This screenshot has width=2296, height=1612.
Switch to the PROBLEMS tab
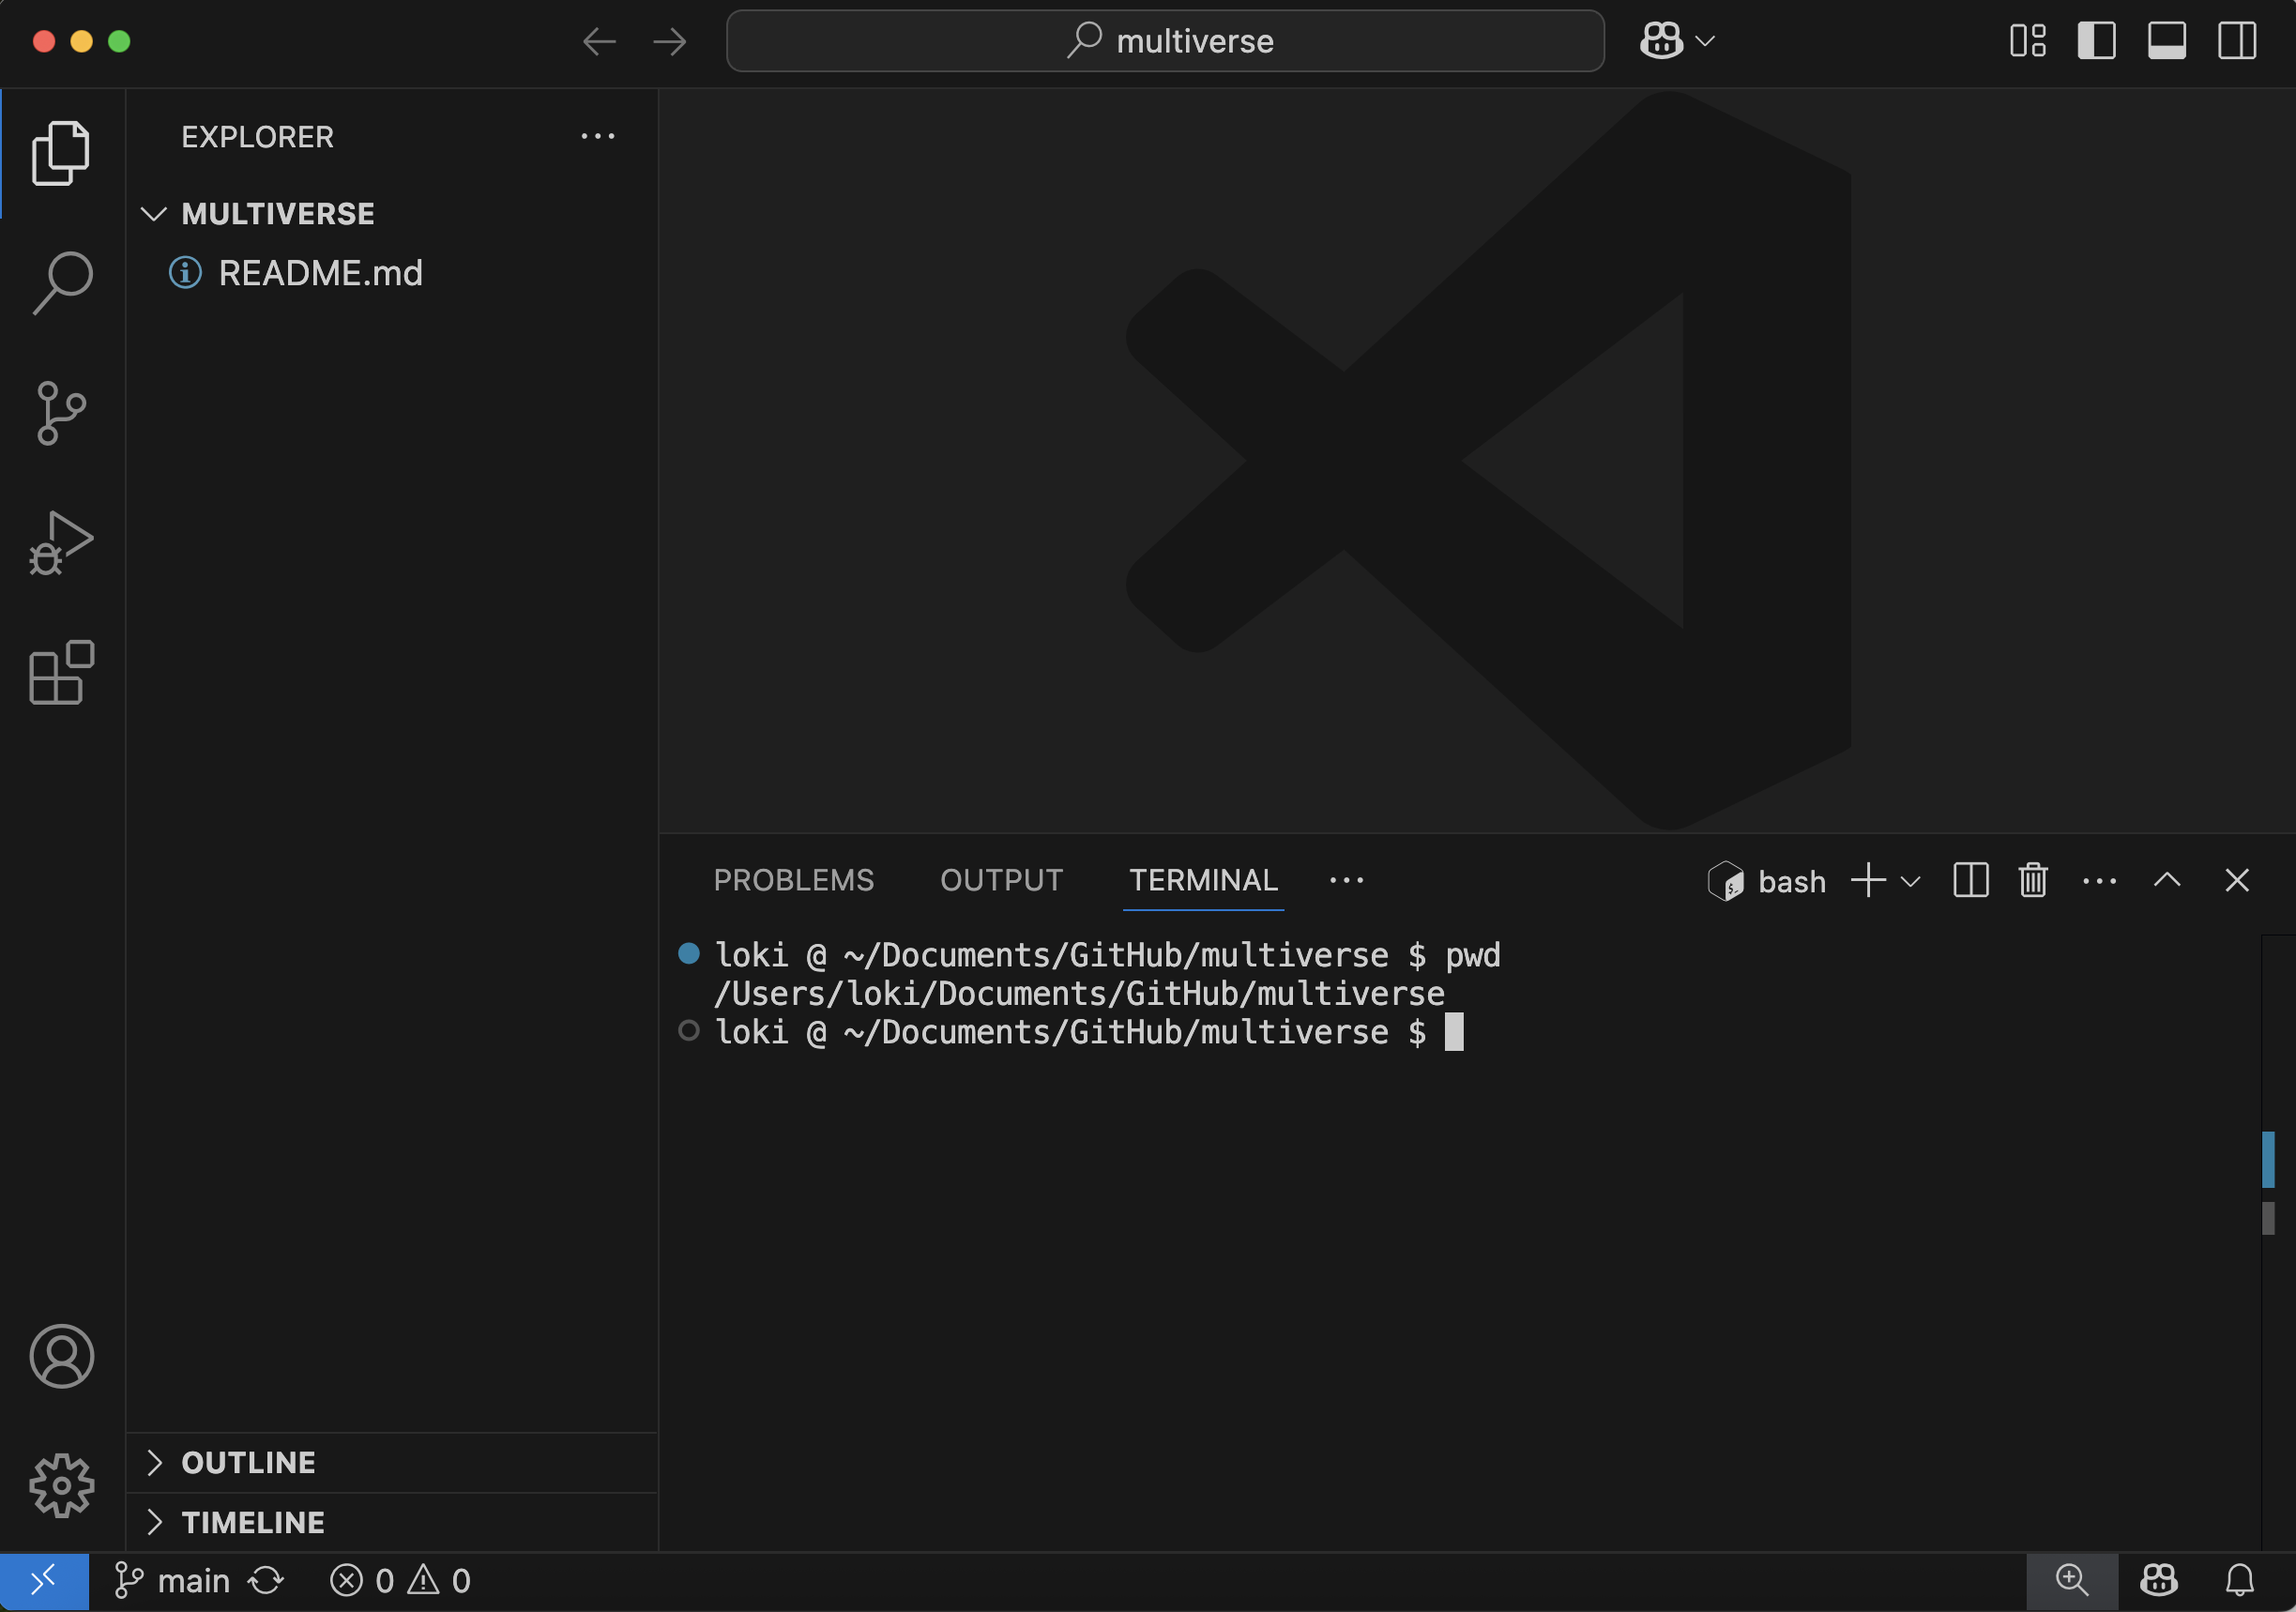(793, 881)
